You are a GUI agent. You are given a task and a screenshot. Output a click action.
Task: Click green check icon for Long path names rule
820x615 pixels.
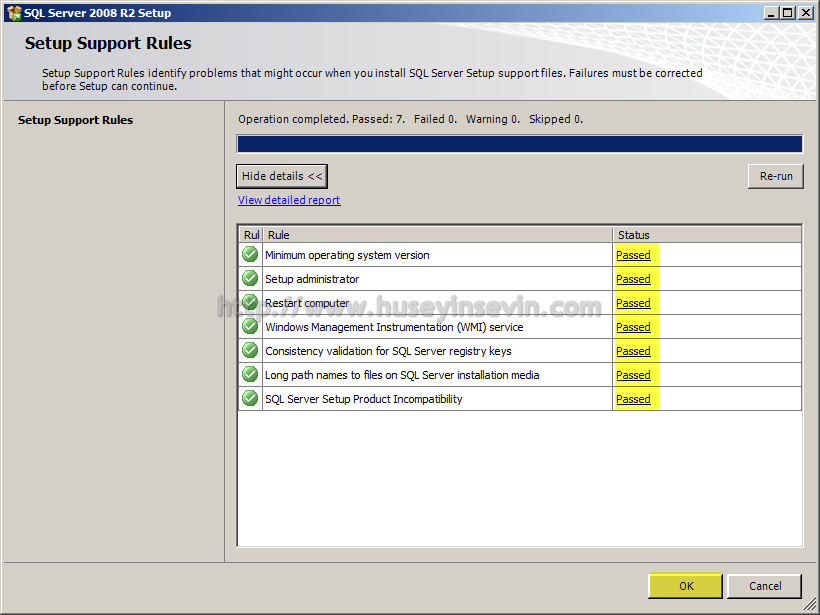tap(250, 374)
